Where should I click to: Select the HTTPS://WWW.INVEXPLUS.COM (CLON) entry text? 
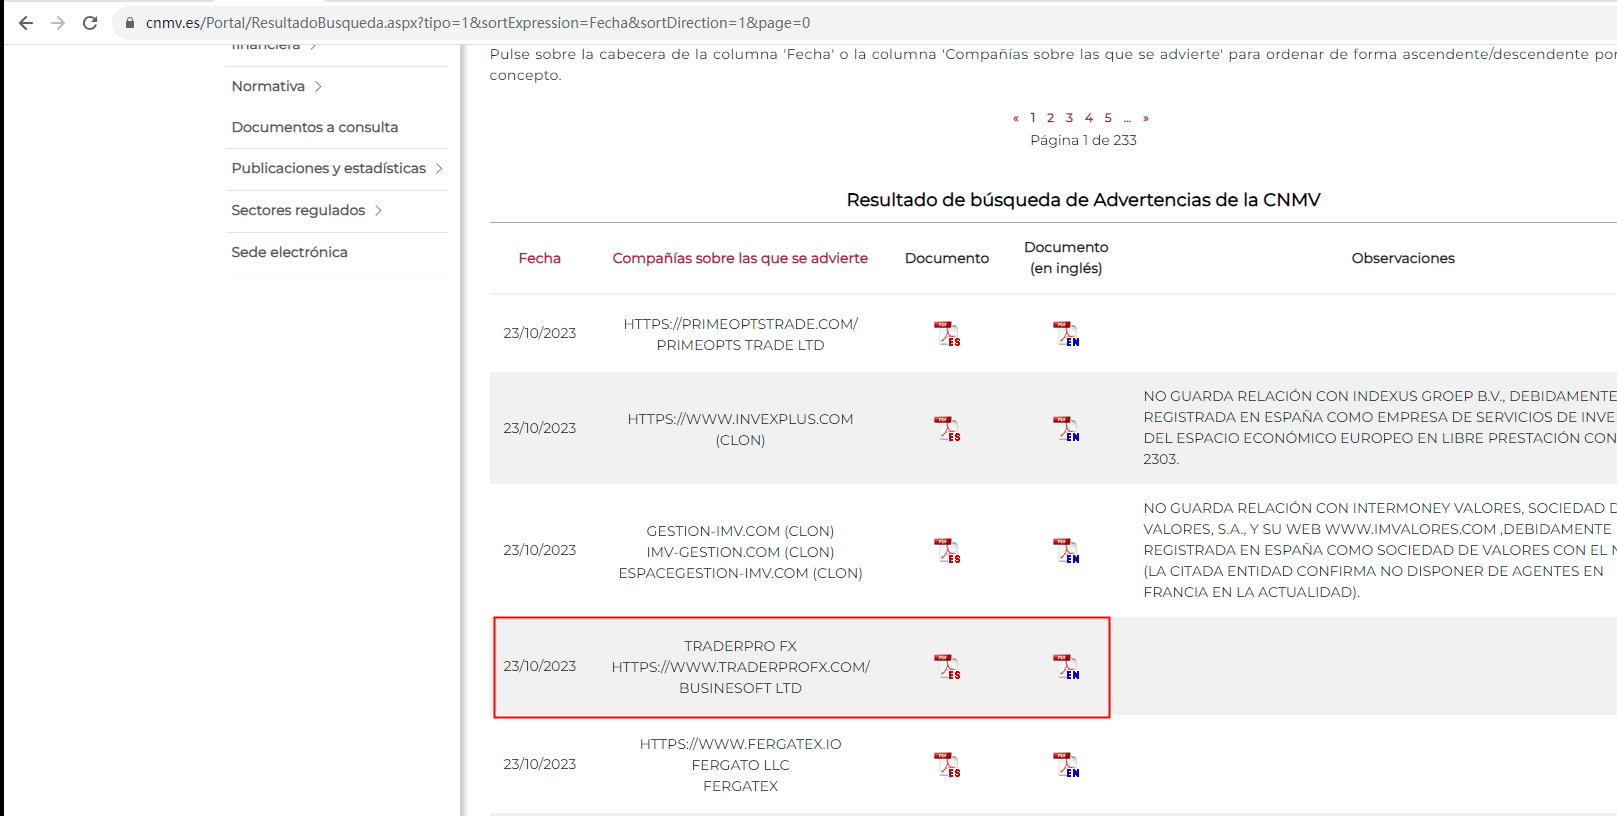pos(741,429)
